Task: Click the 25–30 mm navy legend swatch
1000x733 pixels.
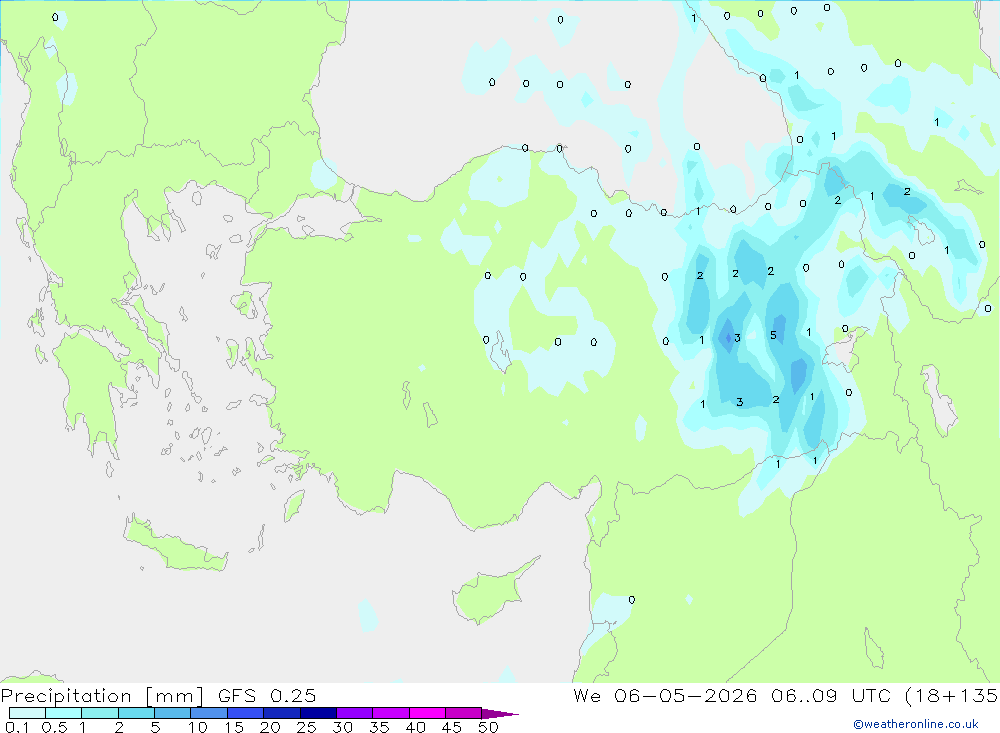Action: (x=318, y=713)
